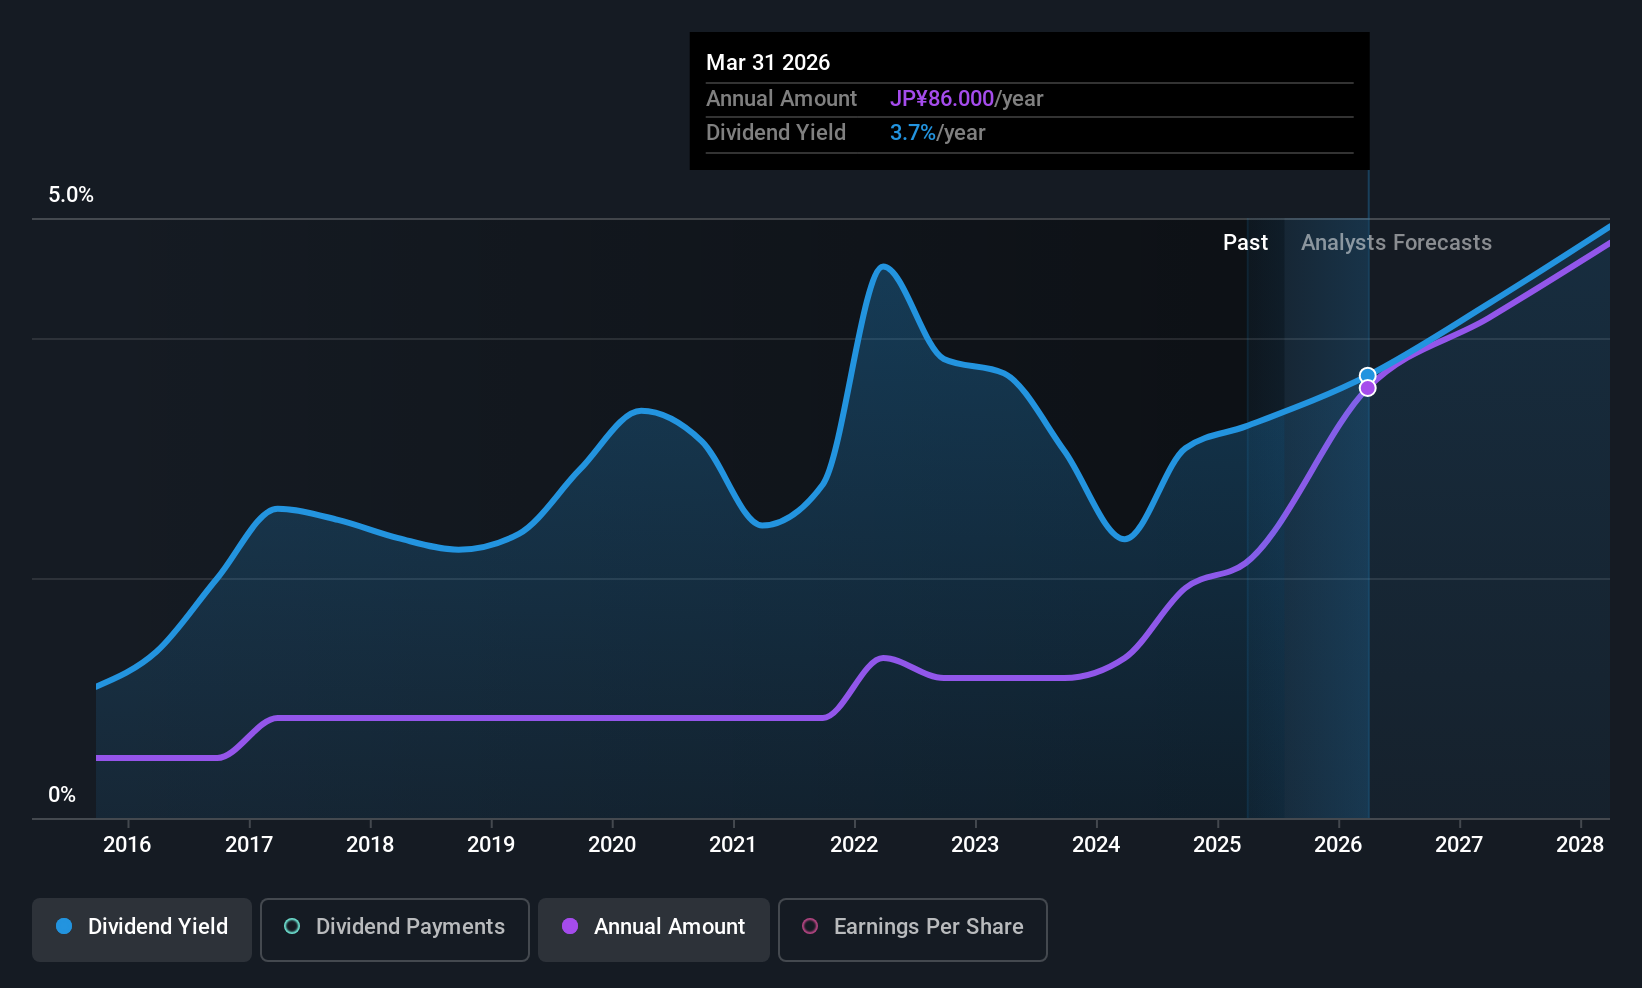Click the 2022 x-axis label
Screen dimensions: 1642x988
click(x=854, y=845)
